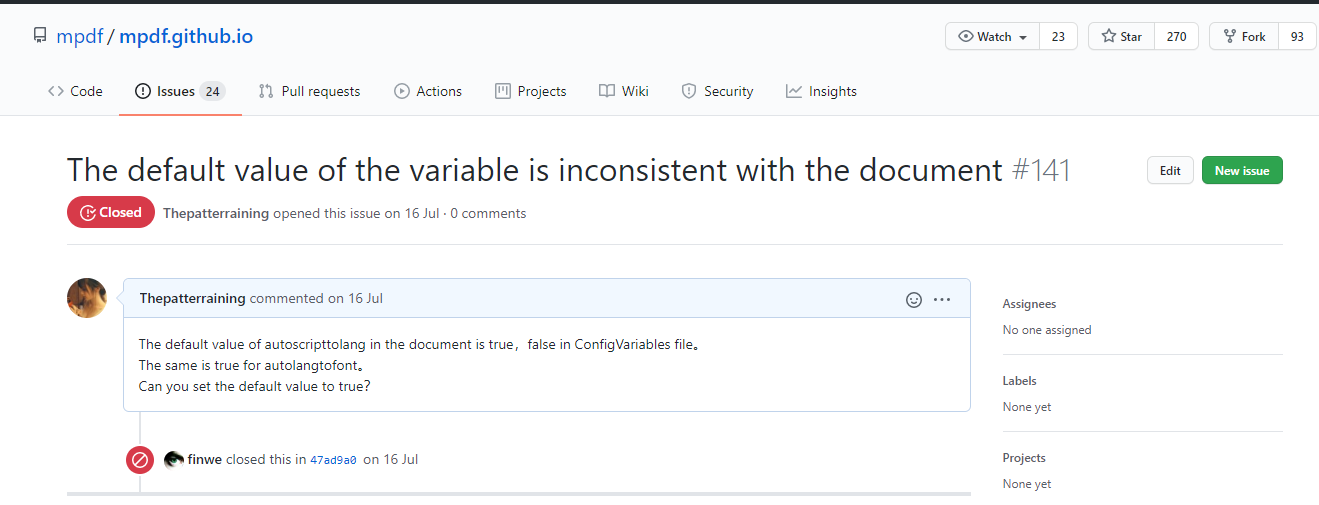
Task: Open Thepatterraining profile in issue header
Action: click(216, 213)
